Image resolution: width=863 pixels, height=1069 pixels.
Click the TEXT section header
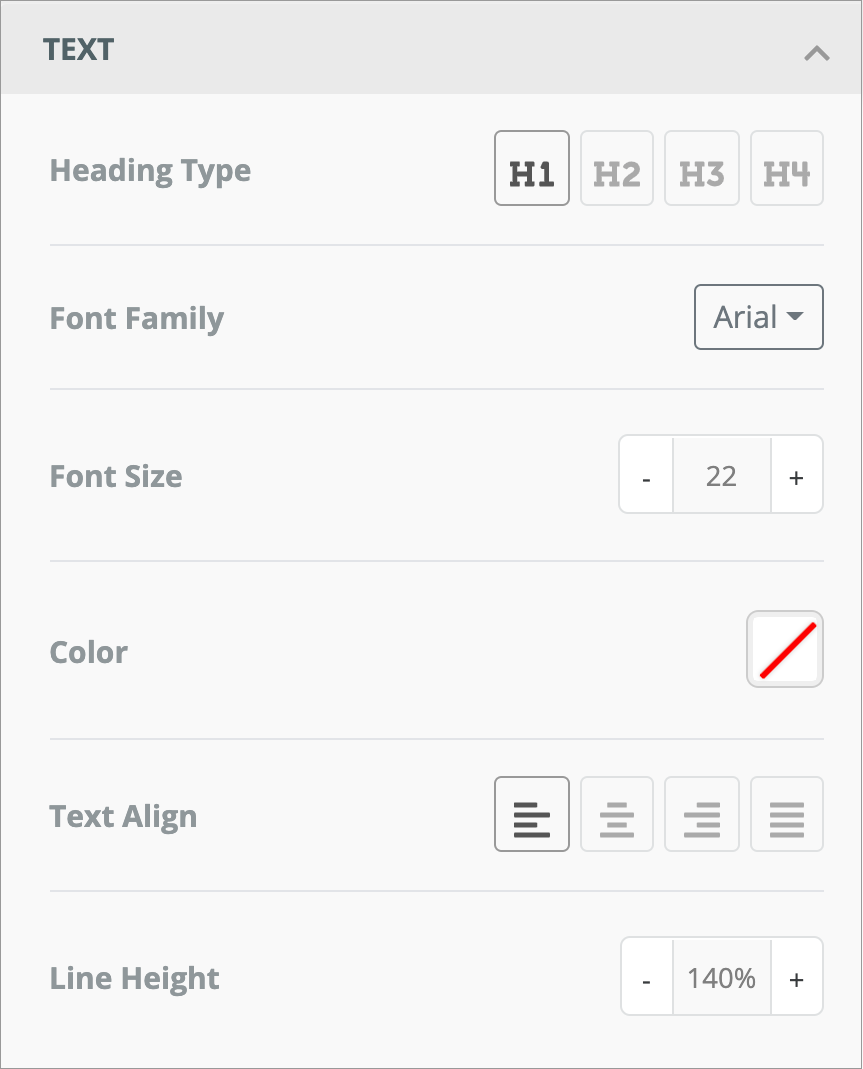tap(79, 50)
